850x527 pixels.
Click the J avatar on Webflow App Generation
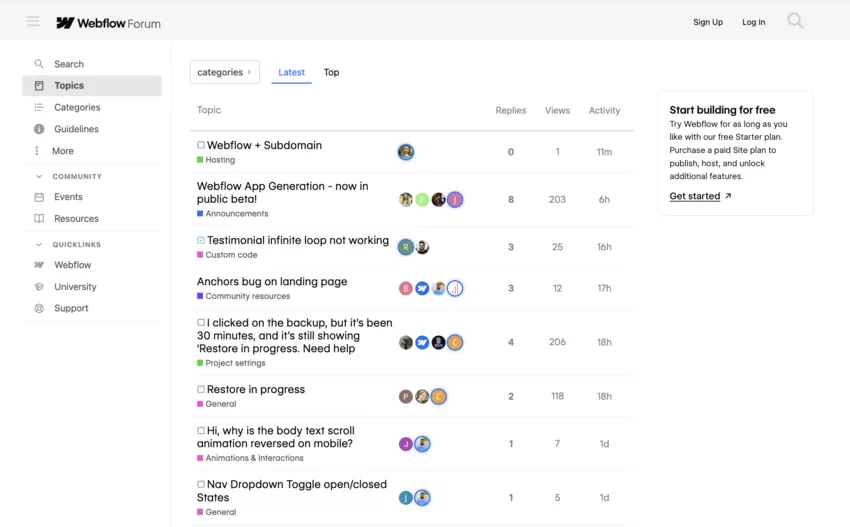click(x=455, y=200)
